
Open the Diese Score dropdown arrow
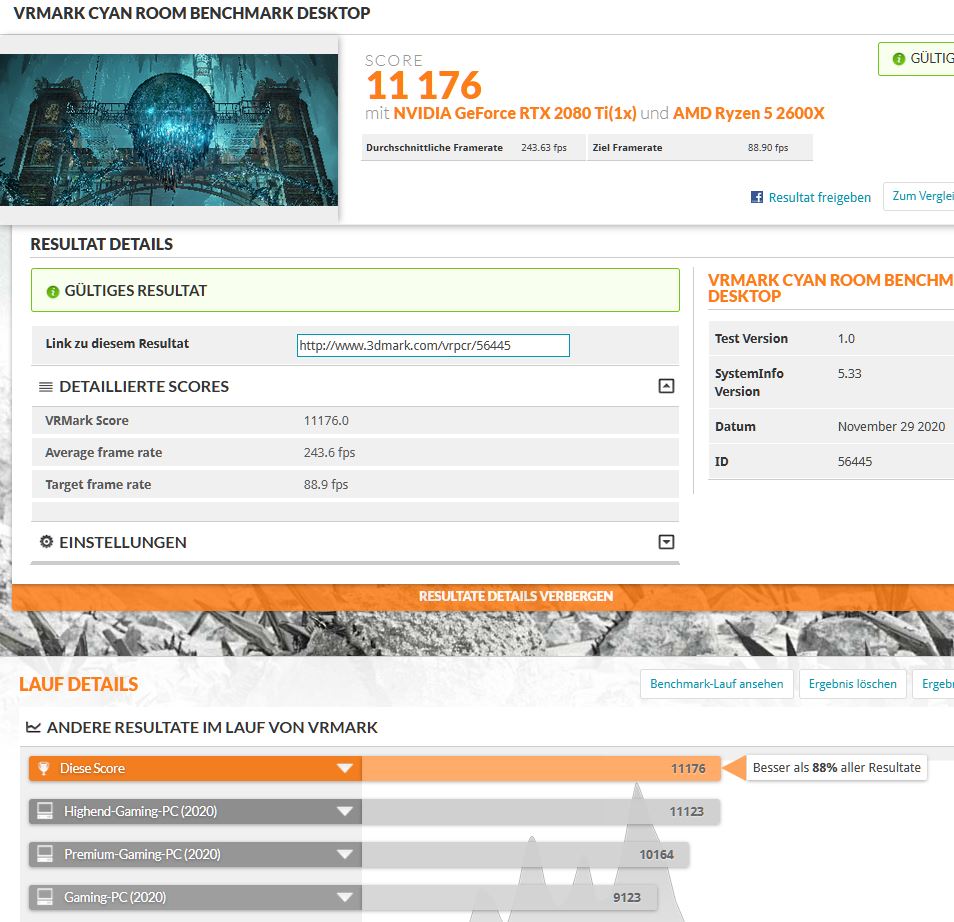(x=345, y=768)
